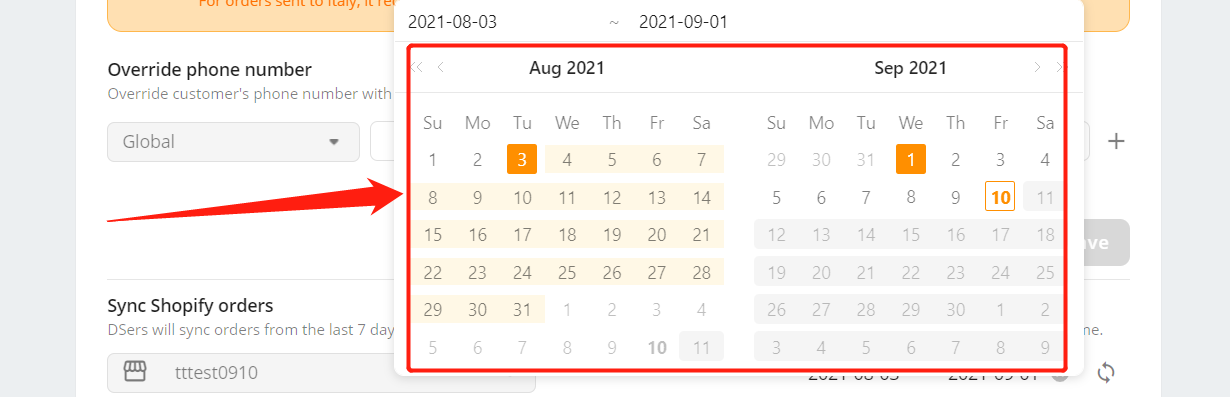Choose August 17 in the calendar
Image resolution: width=1230 pixels, height=397 pixels.
tap(522, 235)
